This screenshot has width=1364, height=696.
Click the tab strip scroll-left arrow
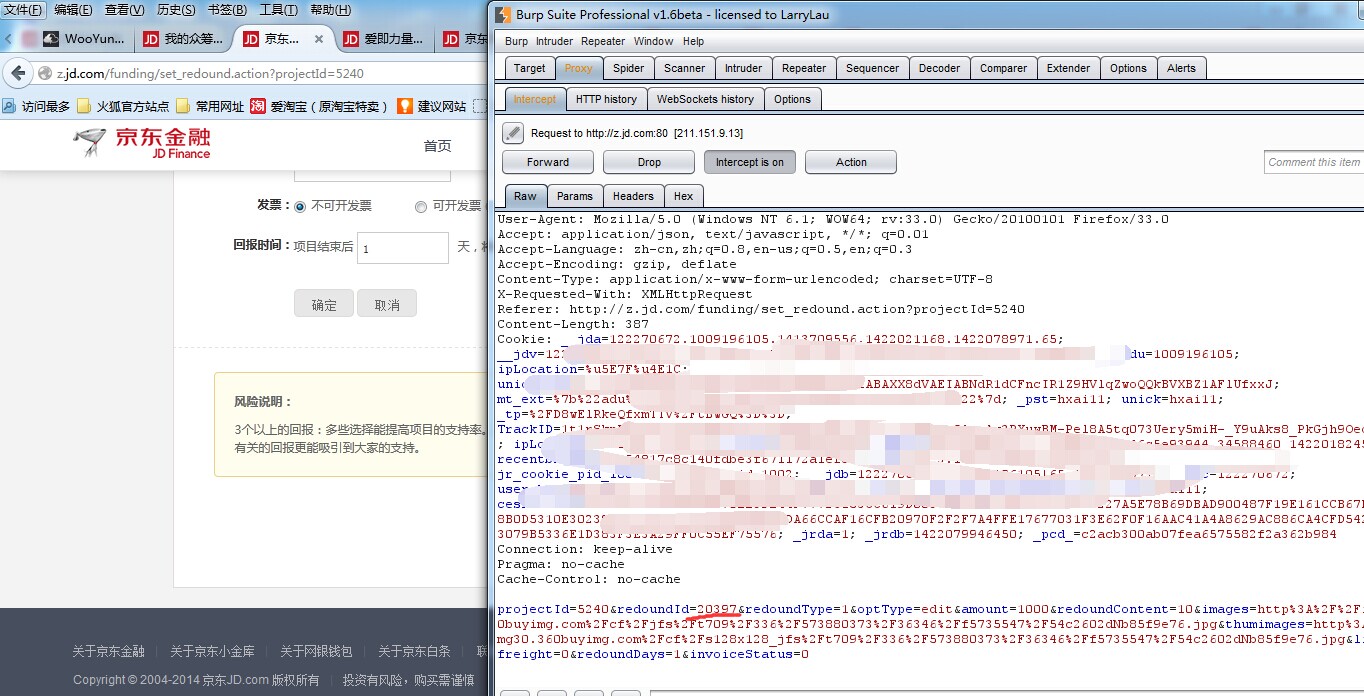click(8, 40)
